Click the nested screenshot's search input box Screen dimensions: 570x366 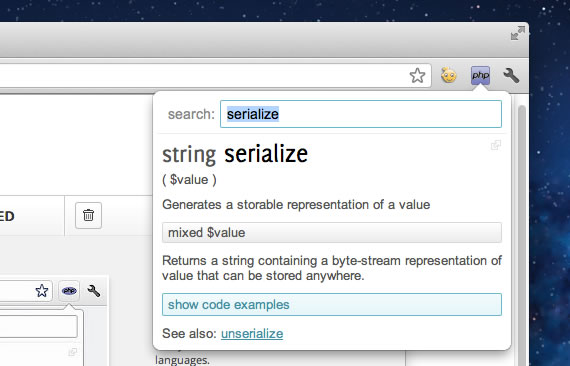(39, 326)
